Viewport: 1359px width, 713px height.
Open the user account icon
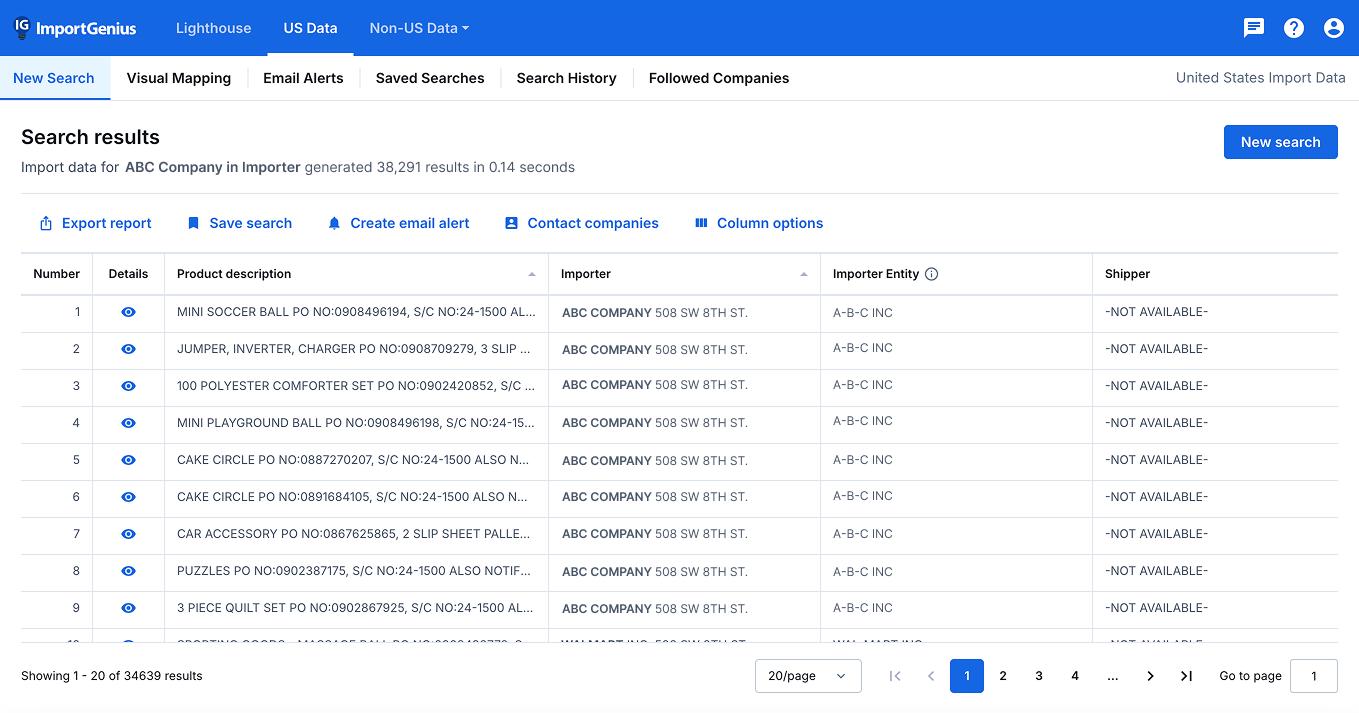(x=1334, y=28)
